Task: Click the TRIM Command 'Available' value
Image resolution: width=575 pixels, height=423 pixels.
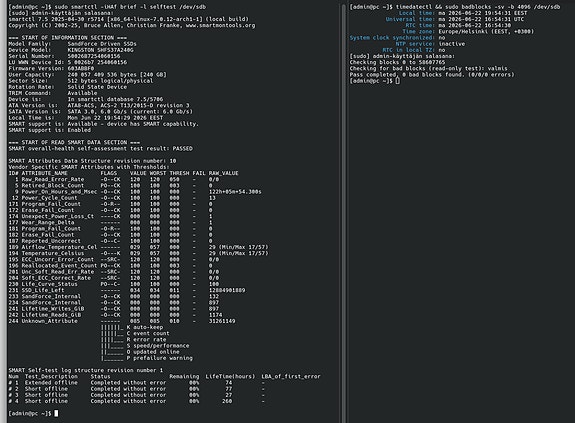Action: pos(82,93)
